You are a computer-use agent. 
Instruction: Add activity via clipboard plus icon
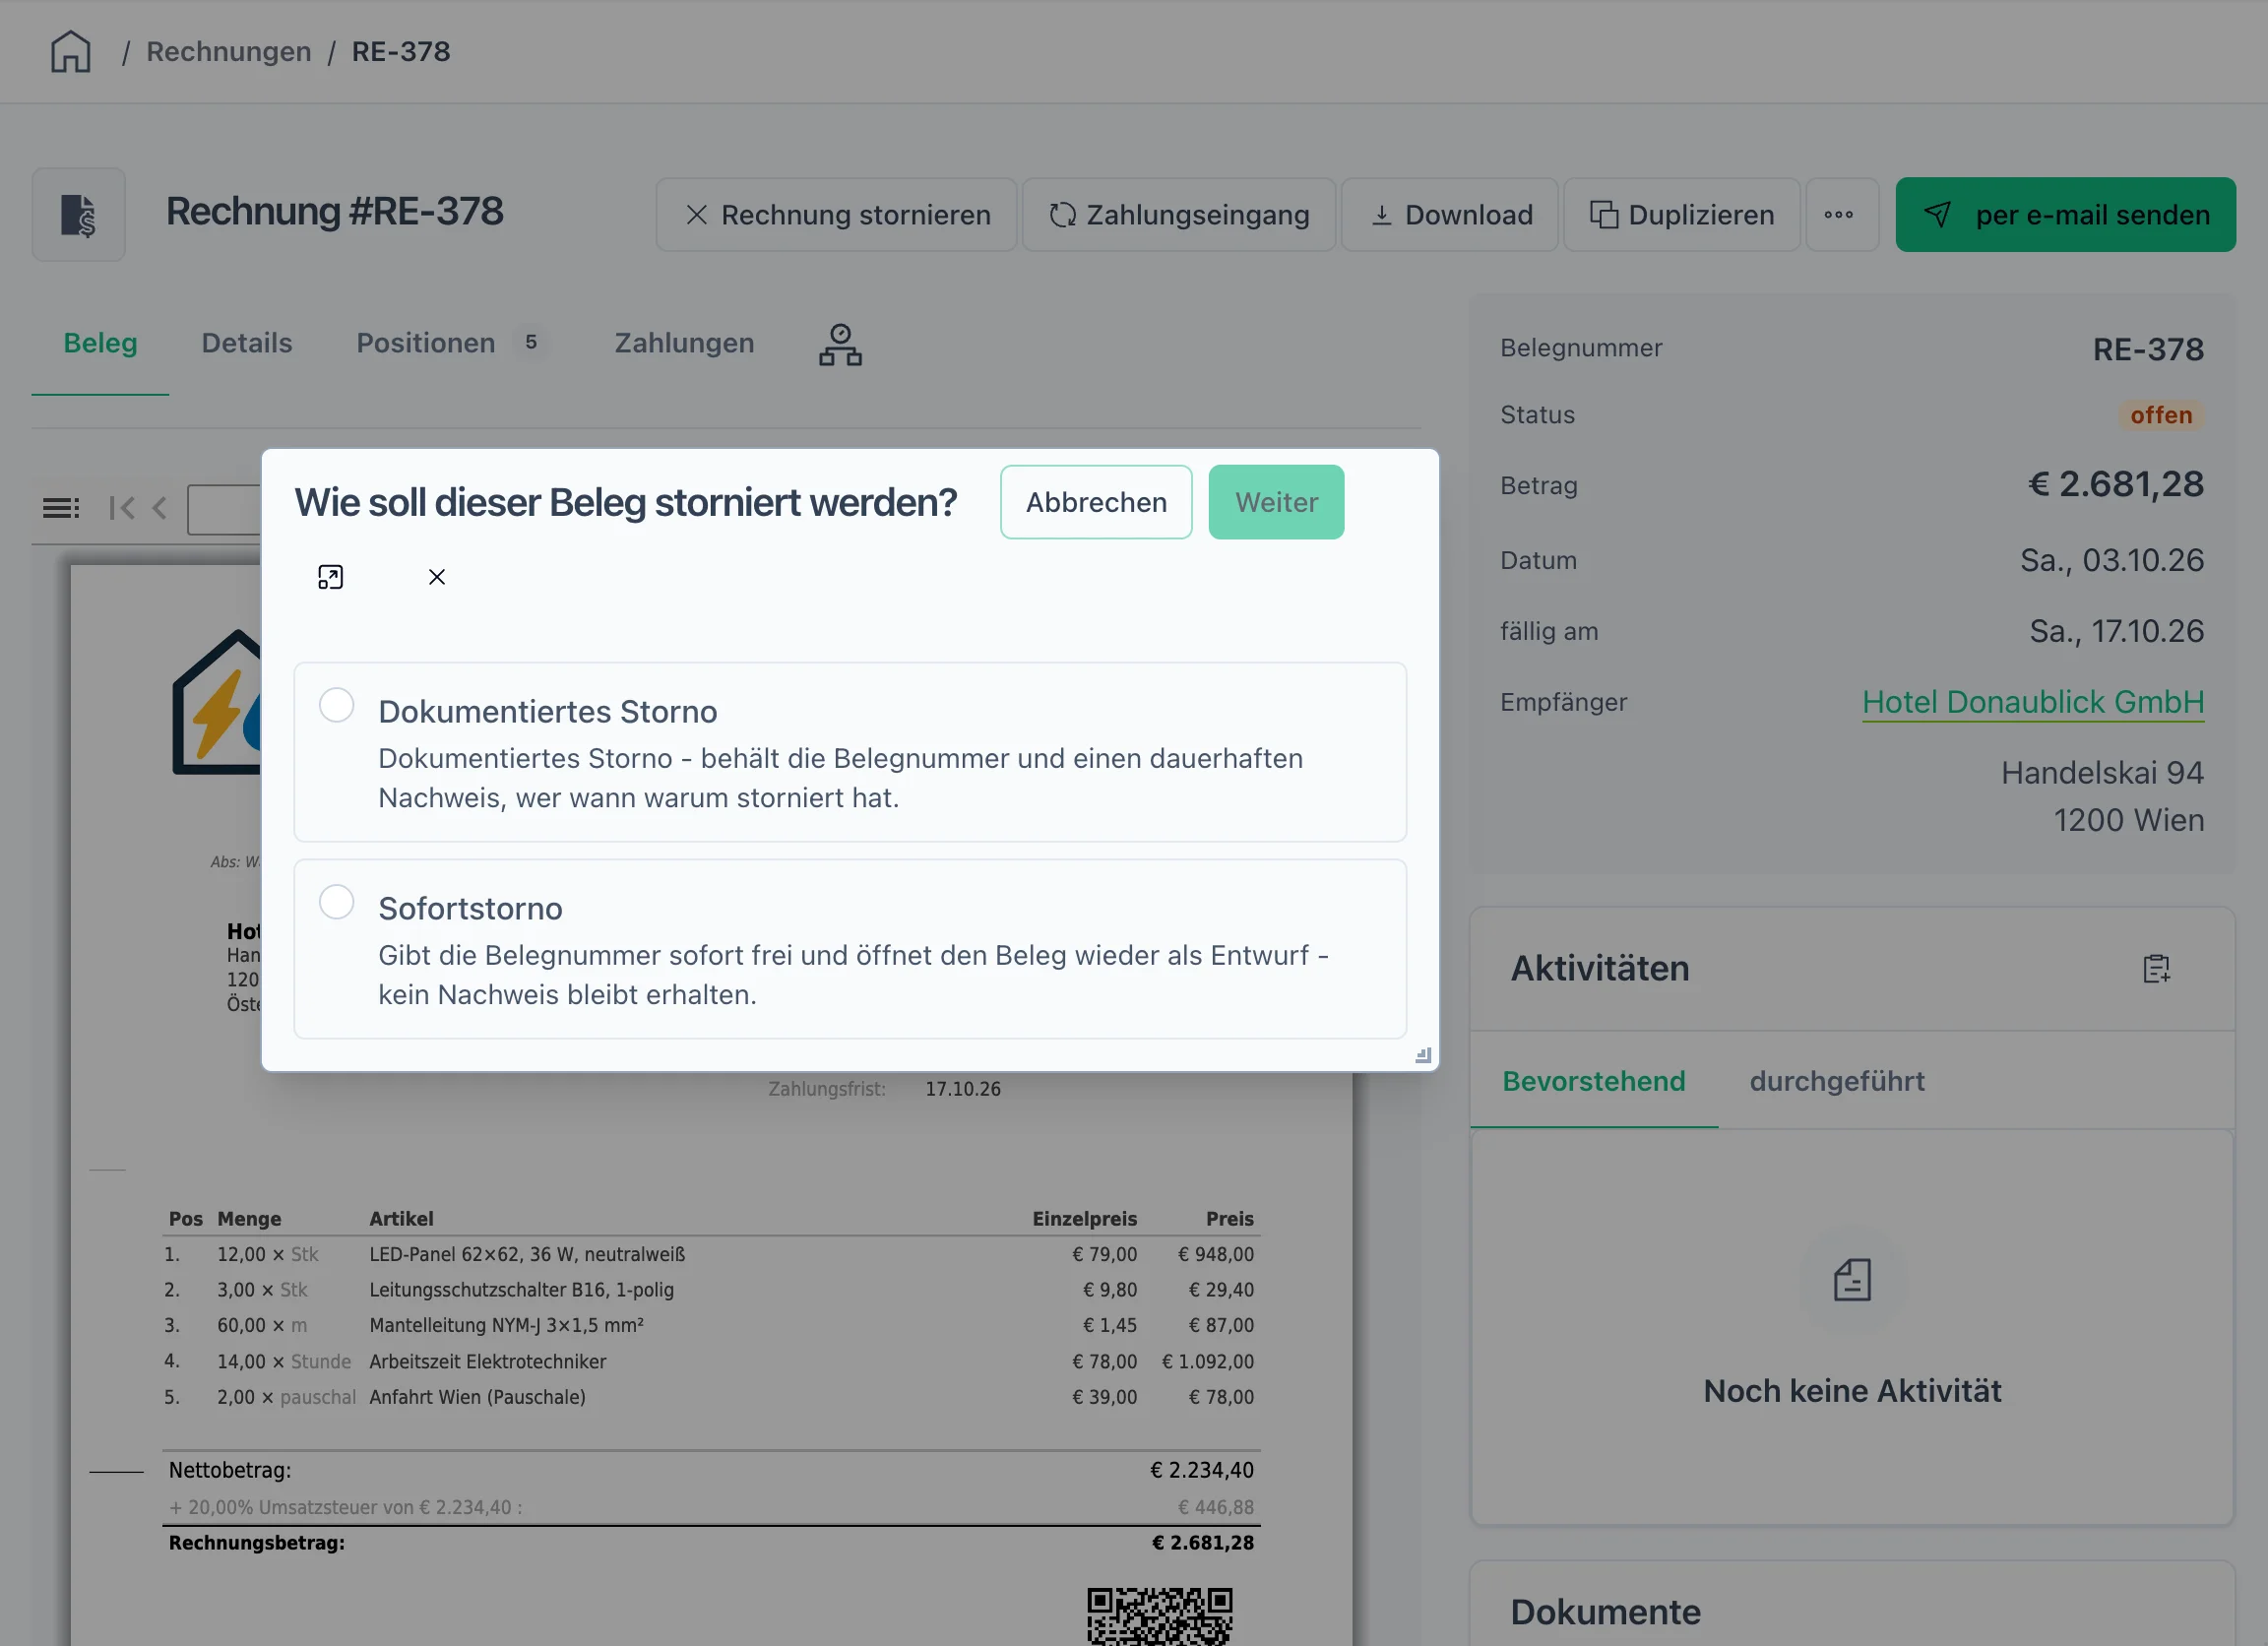pyautogui.click(x=2157, y=968)
